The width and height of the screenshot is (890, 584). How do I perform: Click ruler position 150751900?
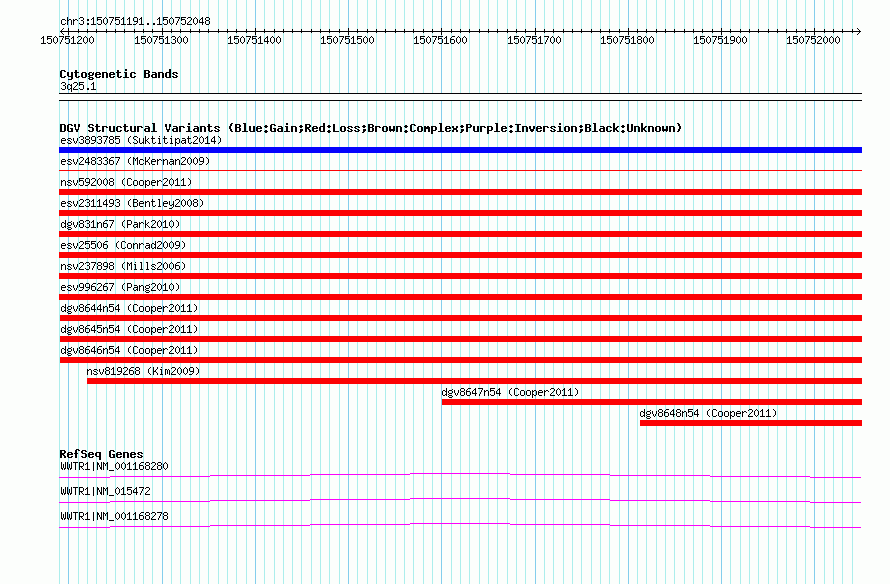(x=720, y=40)
